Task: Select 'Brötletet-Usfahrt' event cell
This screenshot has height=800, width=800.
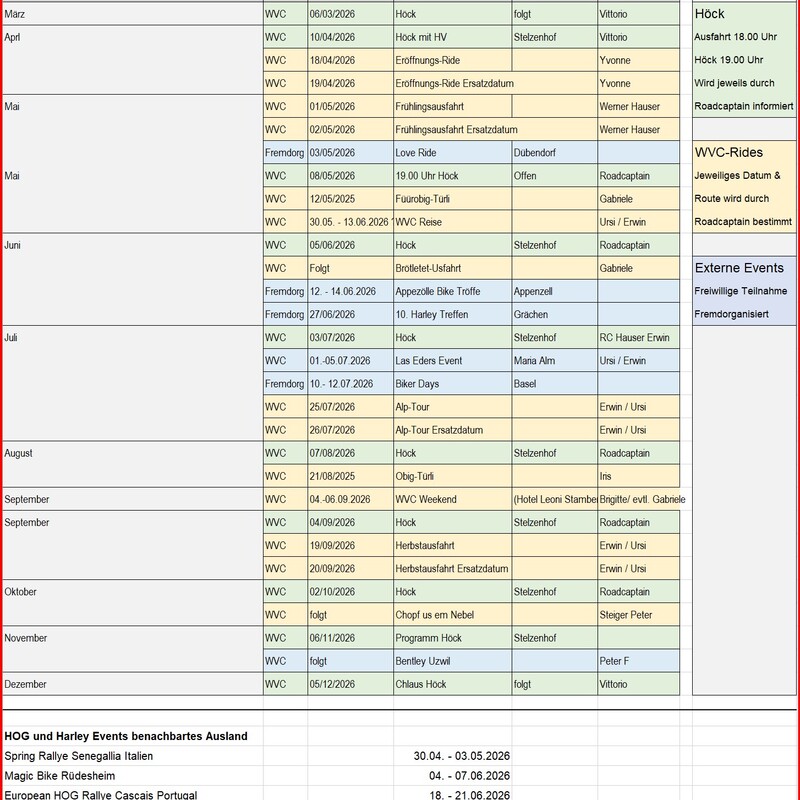Action: tap(452, 268)
